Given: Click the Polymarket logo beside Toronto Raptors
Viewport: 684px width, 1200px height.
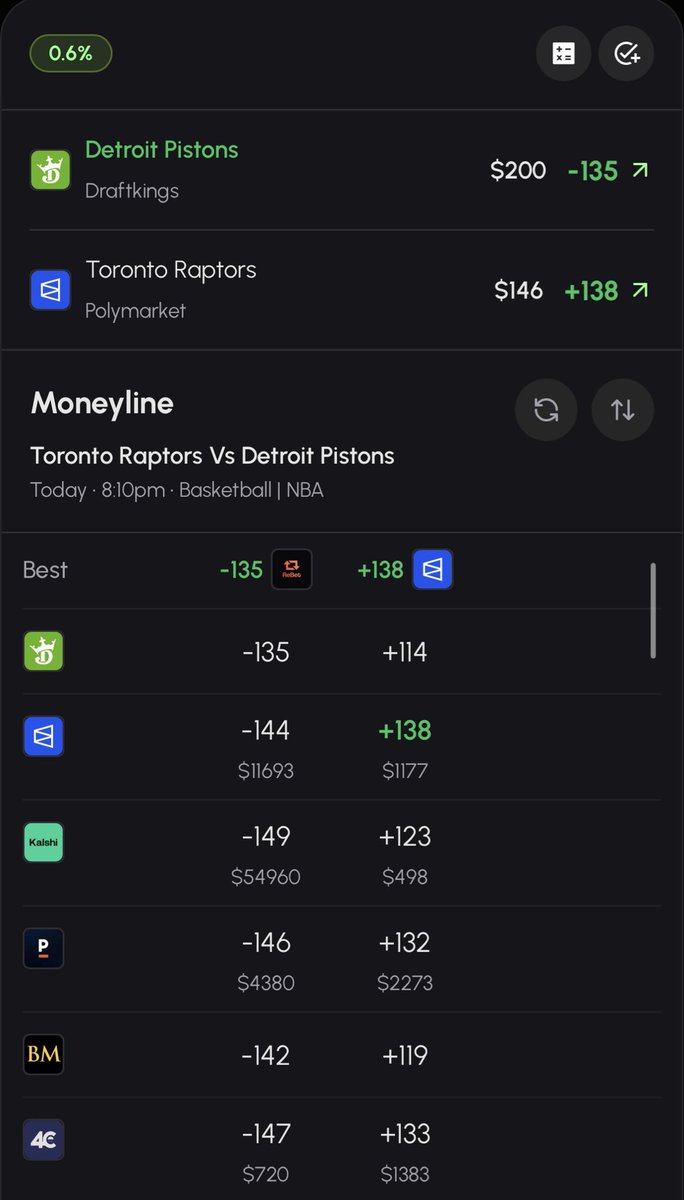Looking at the screenshot, I should 50,290.
